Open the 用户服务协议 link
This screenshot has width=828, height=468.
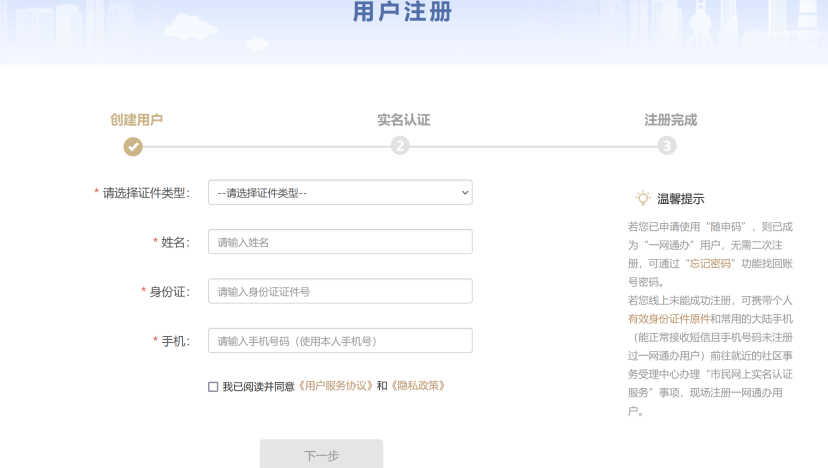click(x=336, y=386)
